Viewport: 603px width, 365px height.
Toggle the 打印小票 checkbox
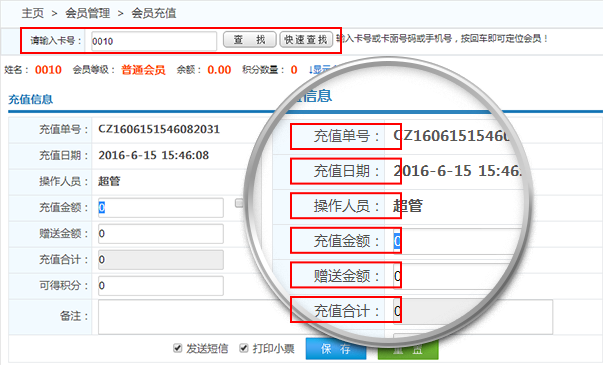coord(244,348)
